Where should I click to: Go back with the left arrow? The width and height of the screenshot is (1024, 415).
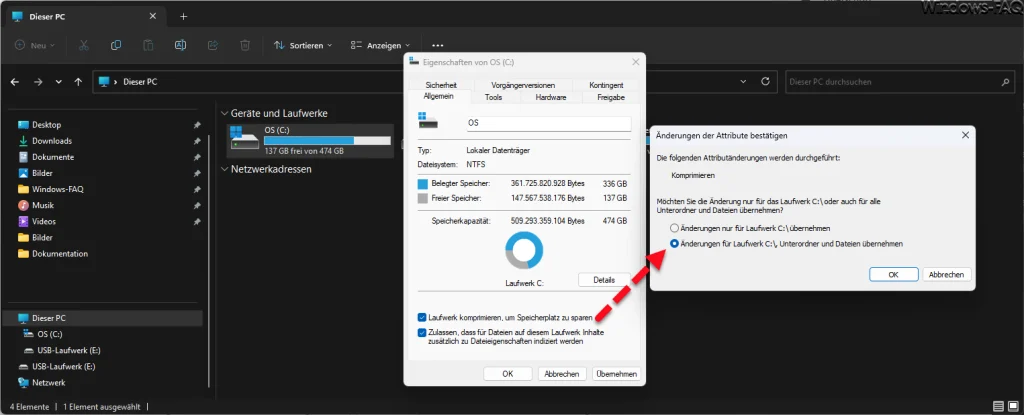[15, 82]
